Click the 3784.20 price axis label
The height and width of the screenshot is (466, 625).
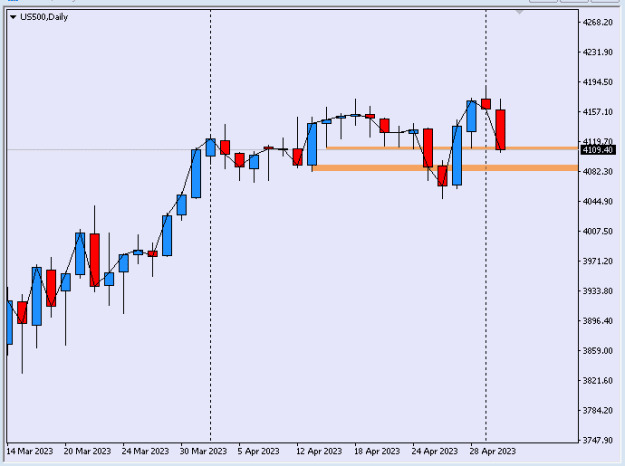click(x=597, y=411)
